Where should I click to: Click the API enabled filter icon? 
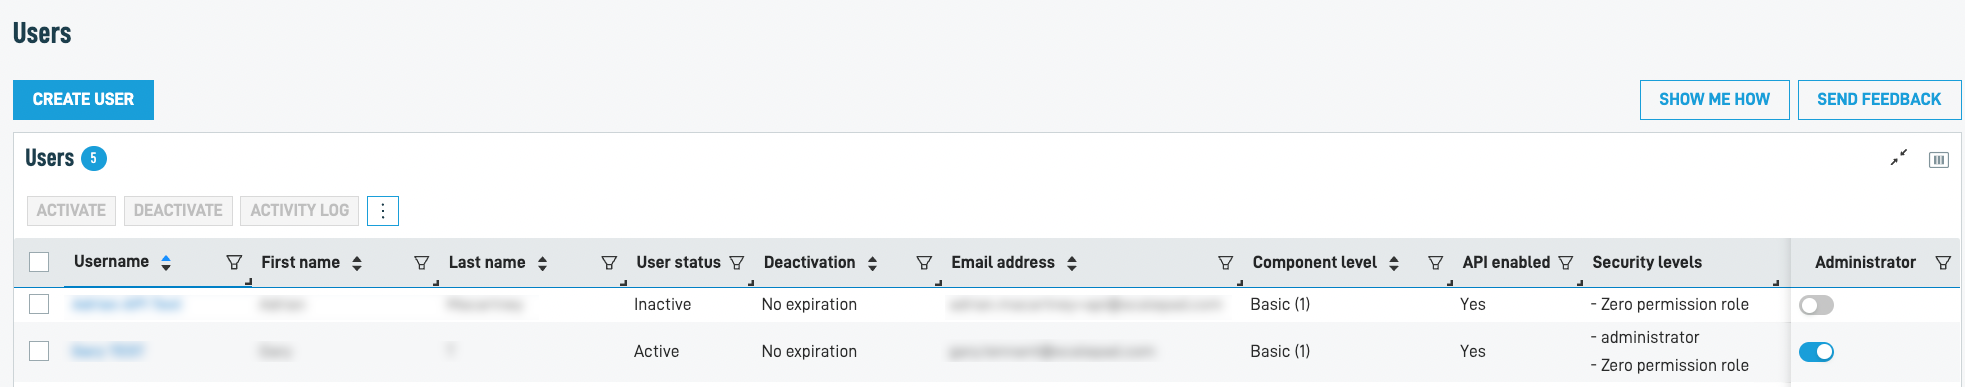(x=1566, y=262)
